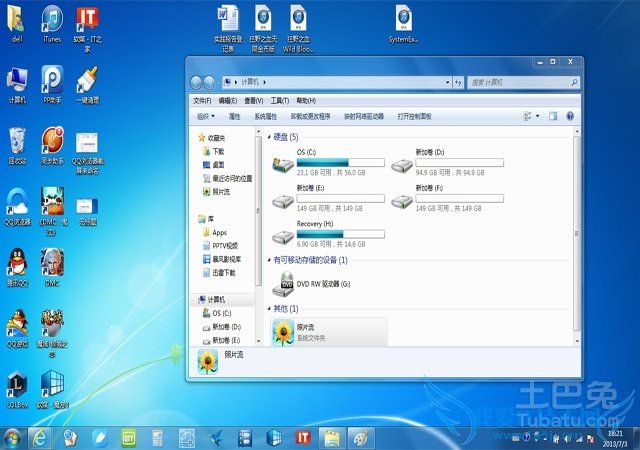
Task: Open Internet Explorer from the taskbar
Action: pyautogui.click(x=40, y=438)
